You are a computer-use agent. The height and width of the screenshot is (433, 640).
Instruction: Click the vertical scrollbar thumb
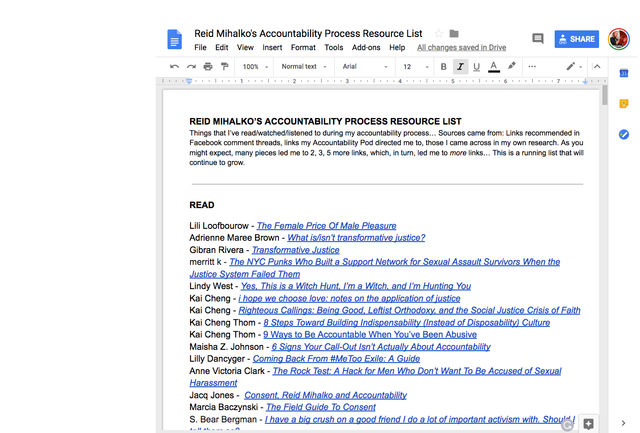[x=604, y=95]
